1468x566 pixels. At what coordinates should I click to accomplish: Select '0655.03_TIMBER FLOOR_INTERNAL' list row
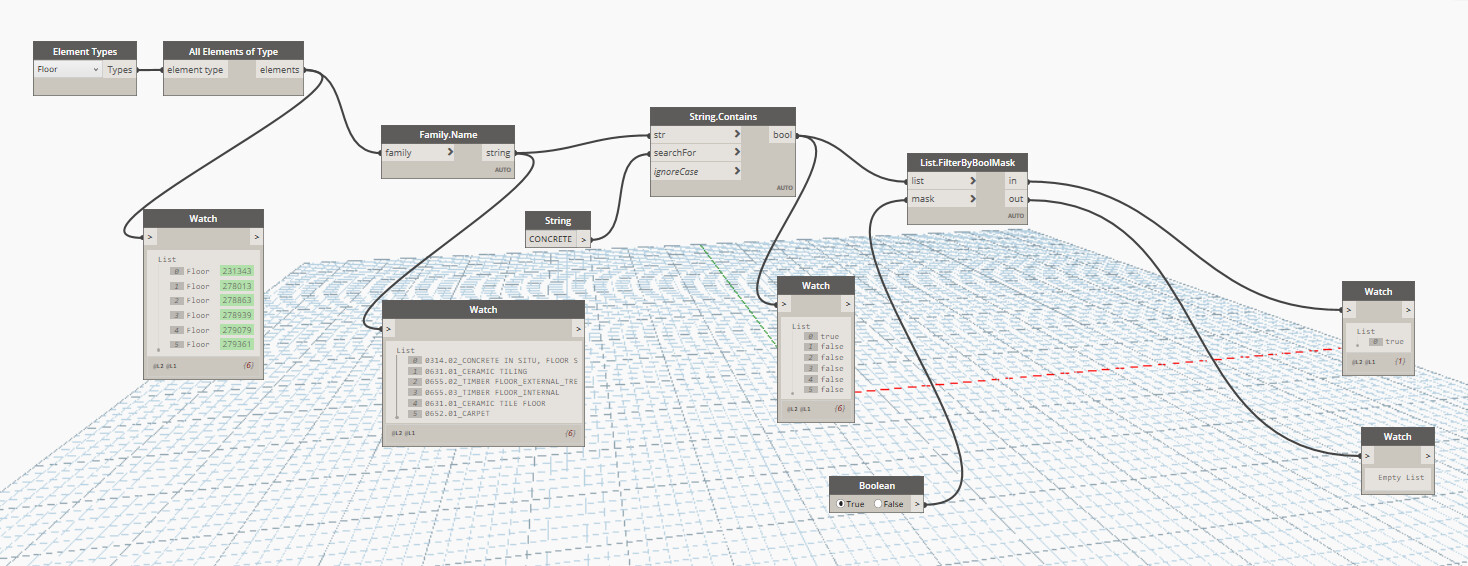click(483, 392)
